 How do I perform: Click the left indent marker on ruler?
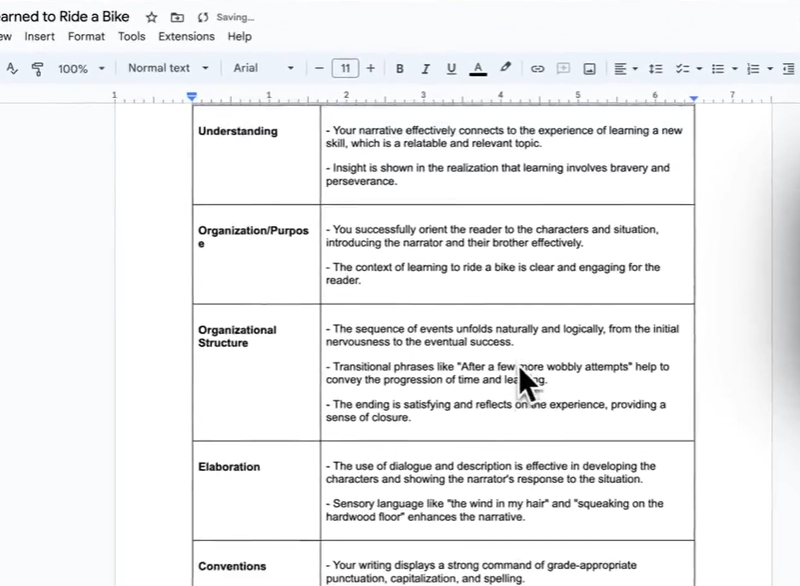tap(192, 96)
